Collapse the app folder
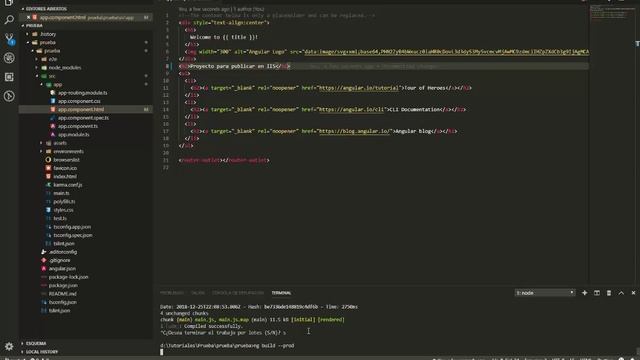 [x=58, y=84]
